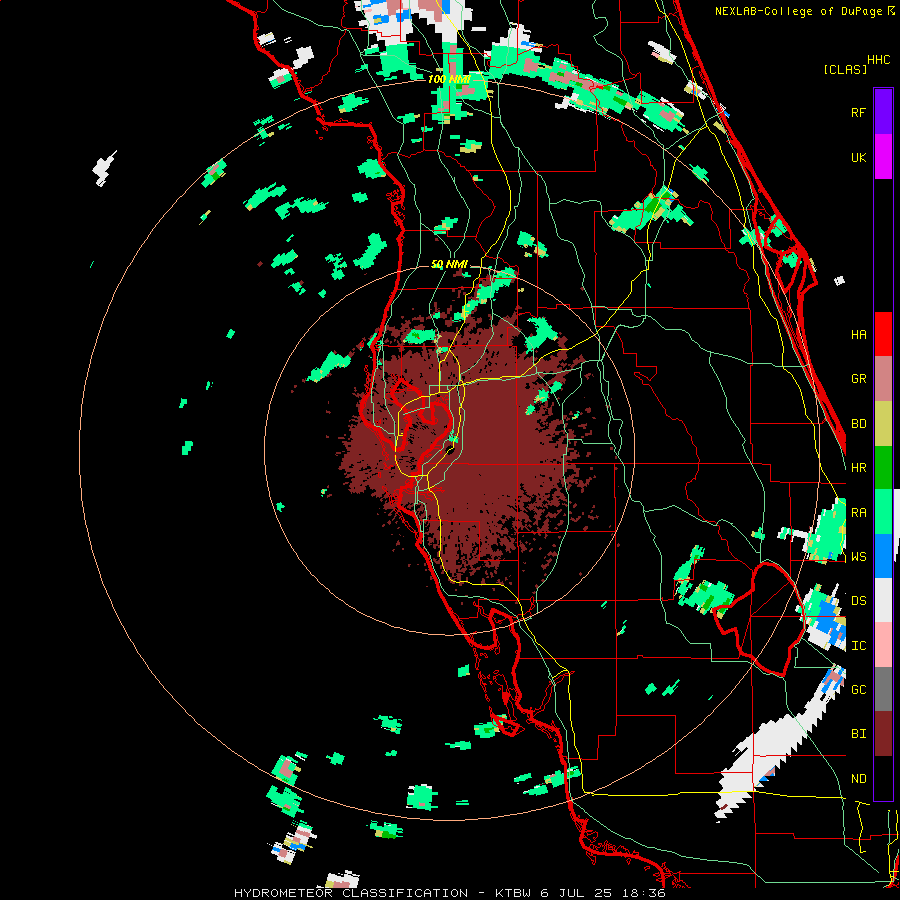Click the ND black legend swatch

click(883, 778)
